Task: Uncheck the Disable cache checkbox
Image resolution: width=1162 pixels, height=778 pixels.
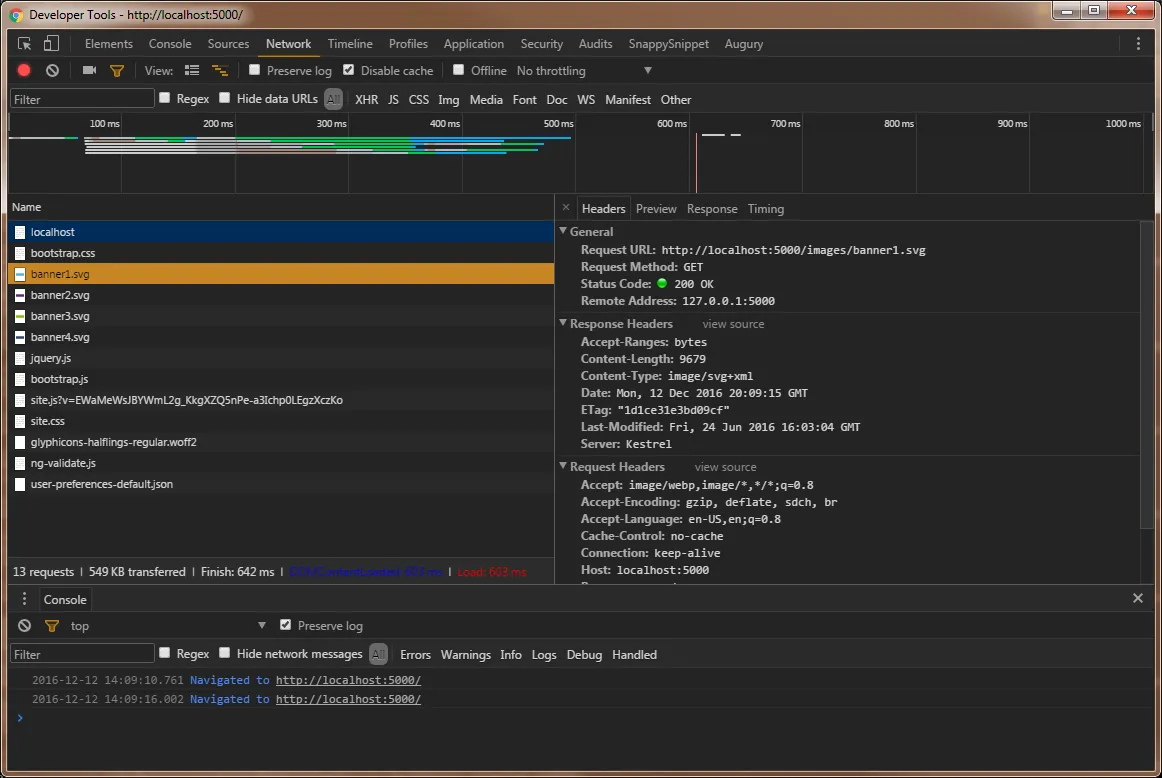Action: (349, 70)
